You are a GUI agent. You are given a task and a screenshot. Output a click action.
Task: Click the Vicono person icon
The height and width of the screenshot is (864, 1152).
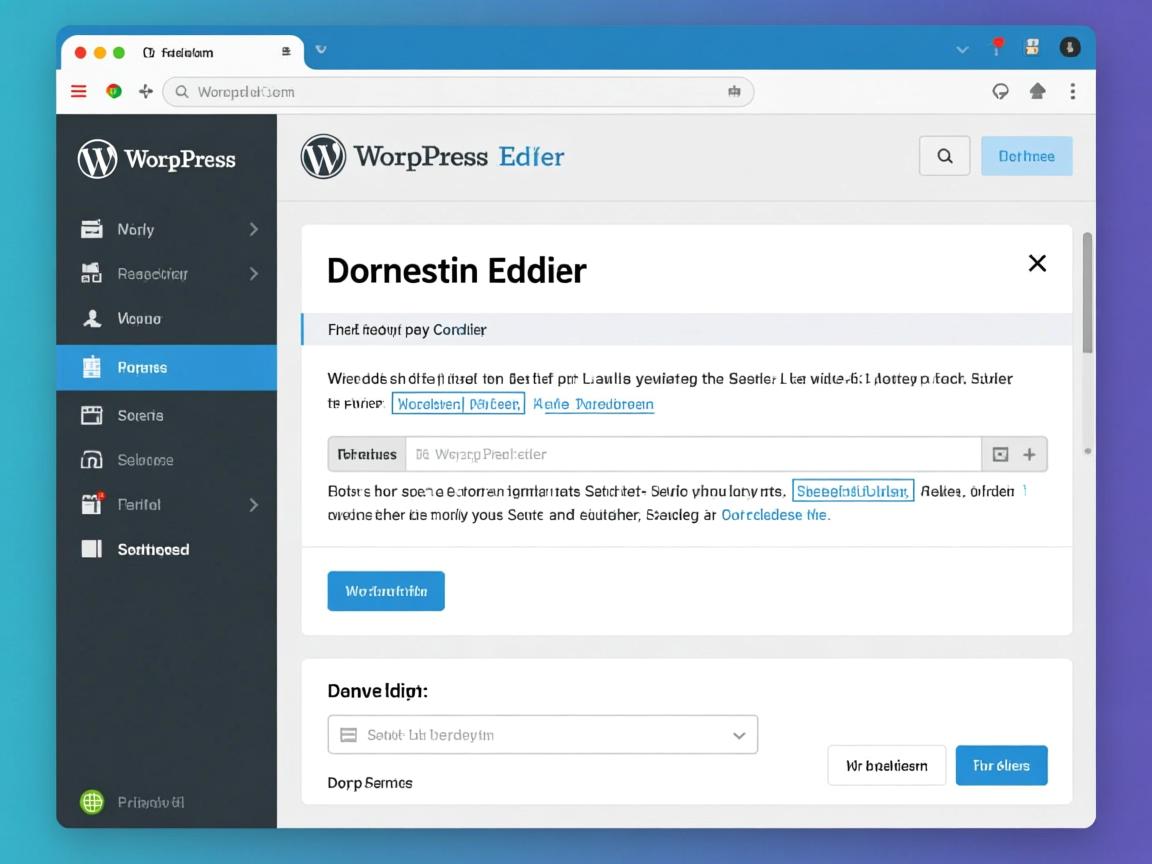(92, 318)
